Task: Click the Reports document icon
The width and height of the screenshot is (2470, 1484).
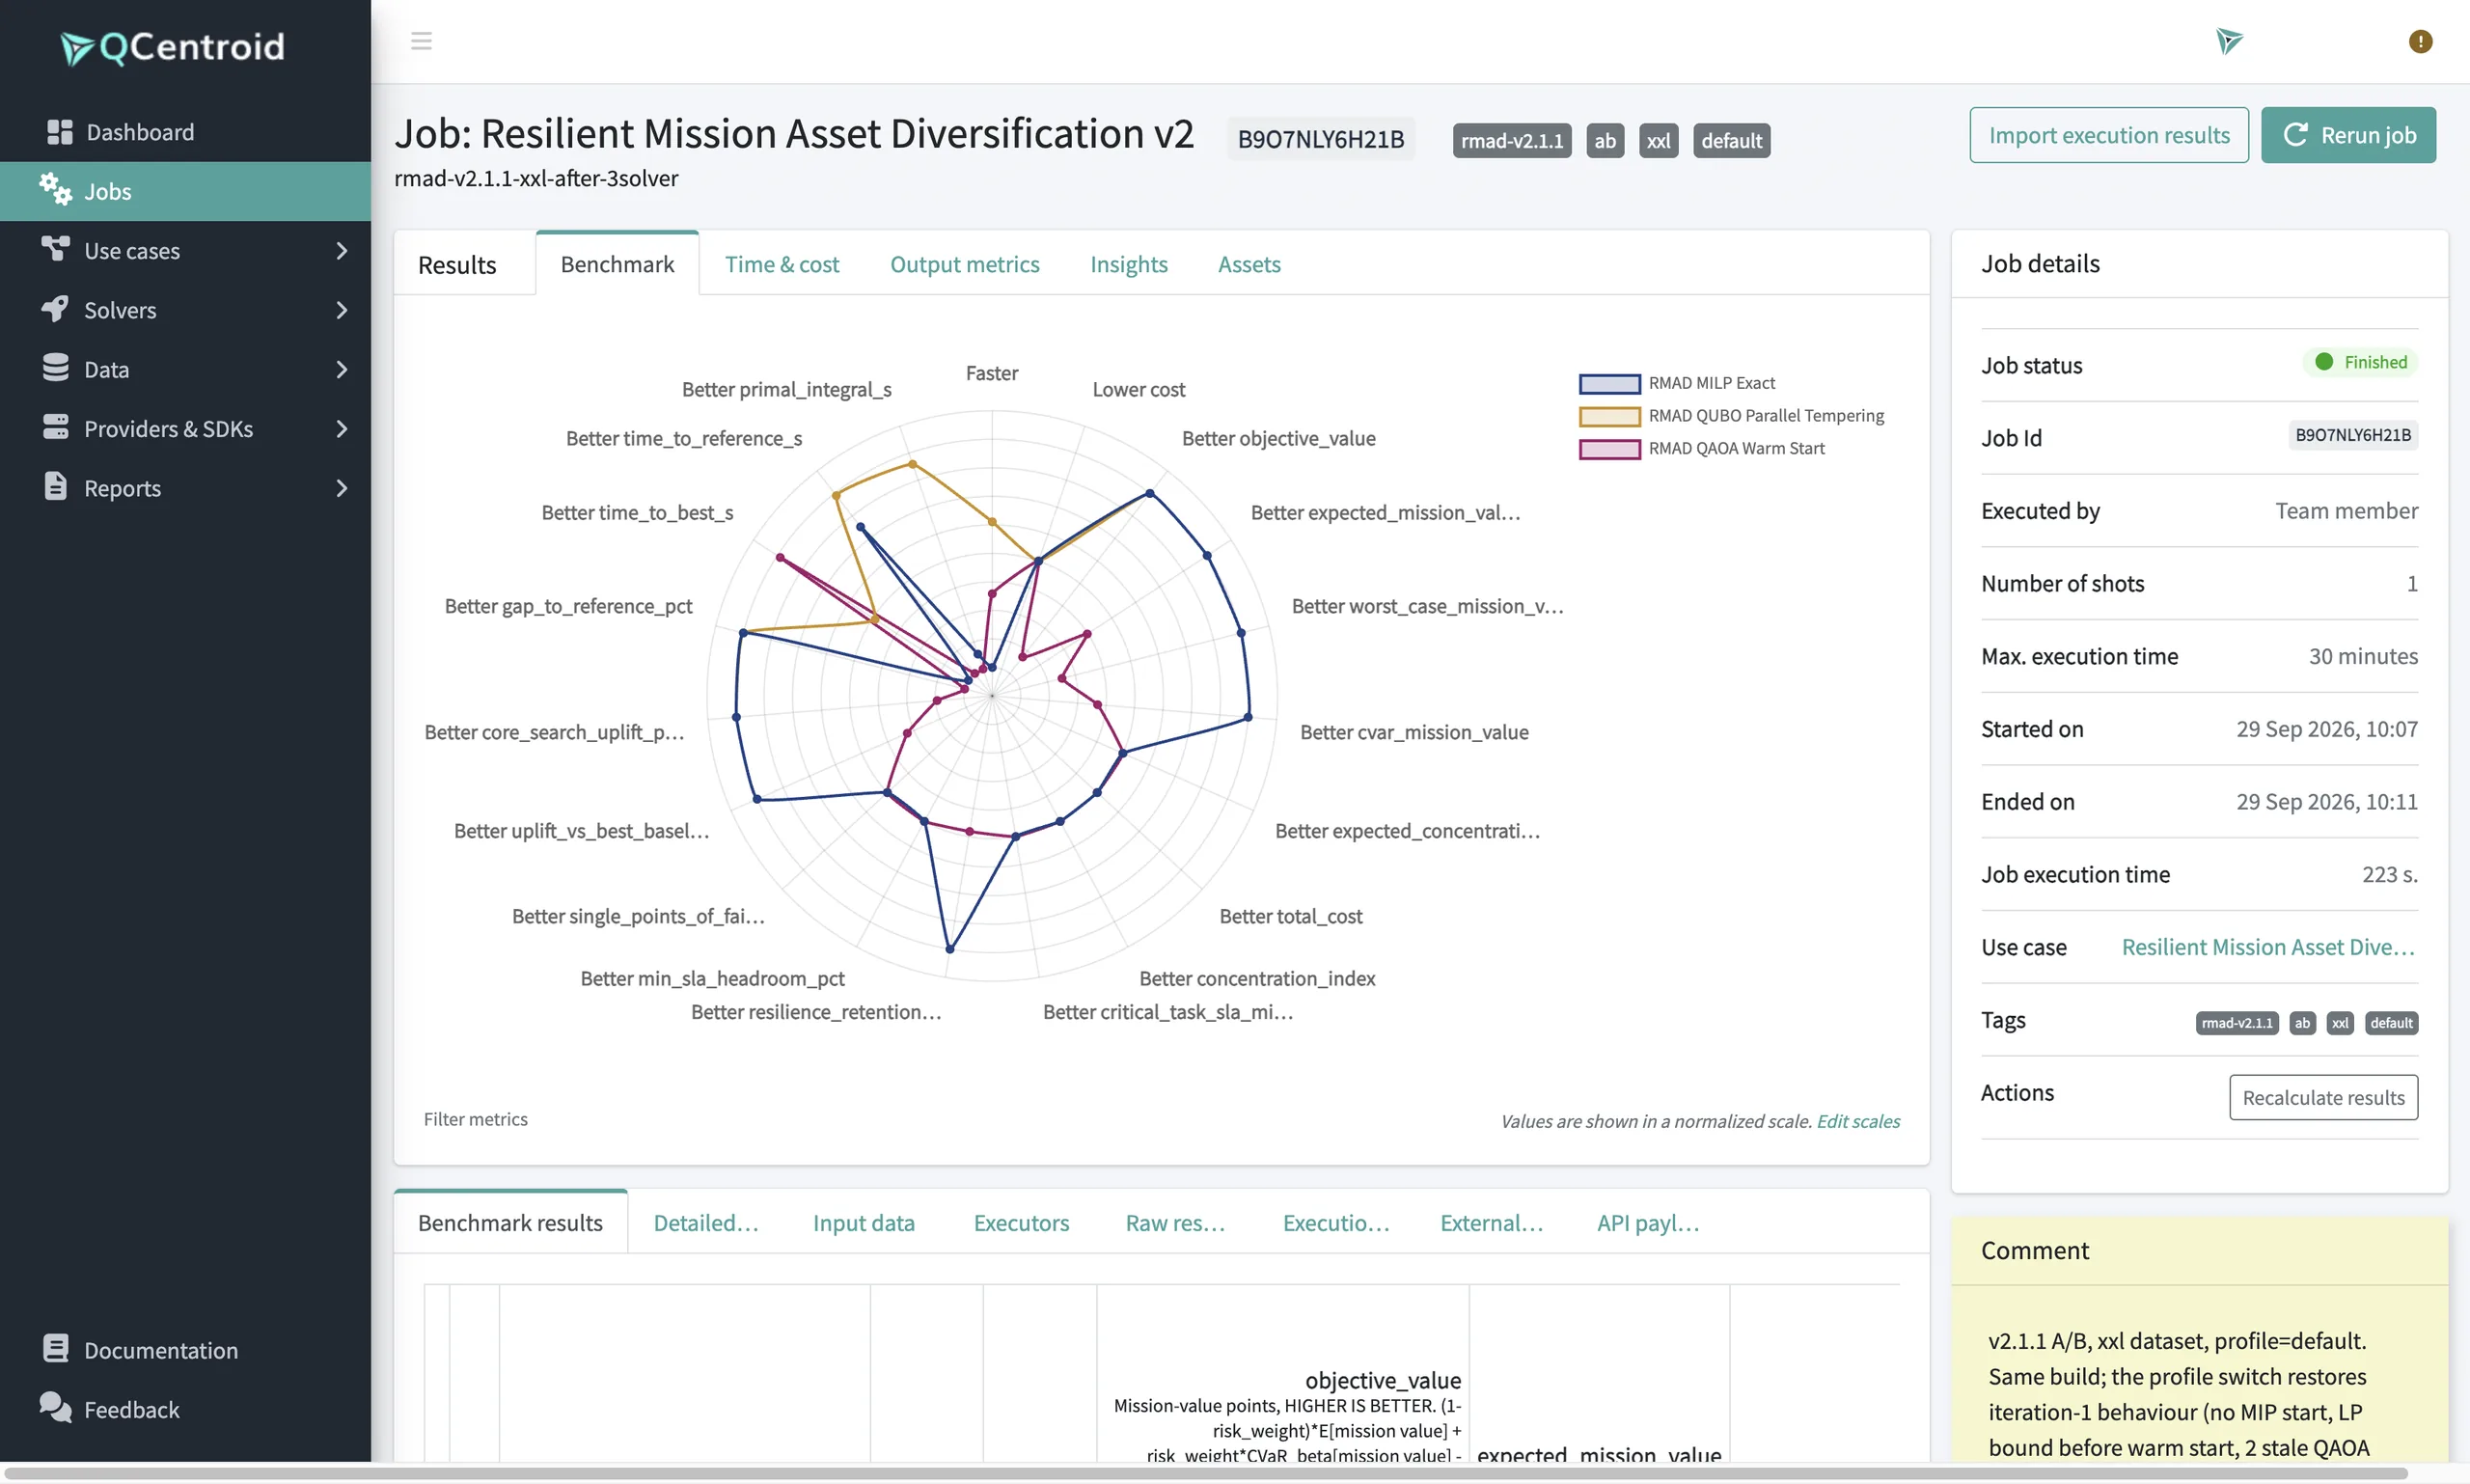Action: click(x=56, y=487)
